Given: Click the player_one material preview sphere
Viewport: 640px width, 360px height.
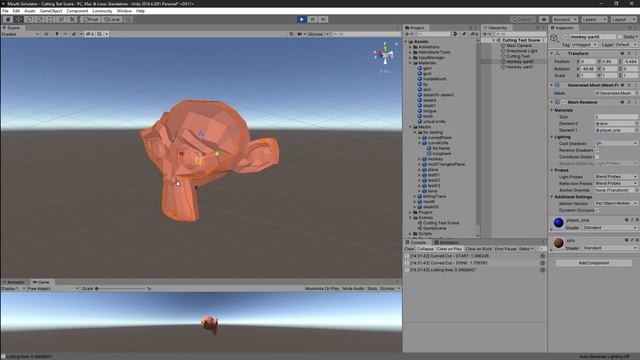Looking at the screenshot, I should coord(558,222).
